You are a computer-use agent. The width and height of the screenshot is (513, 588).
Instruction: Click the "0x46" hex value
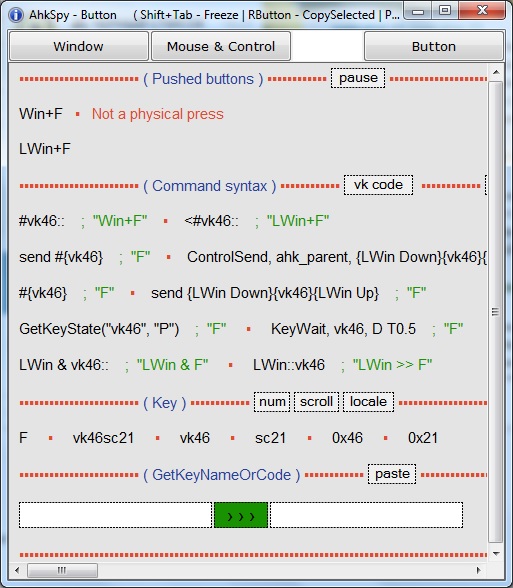coord(347,438)
